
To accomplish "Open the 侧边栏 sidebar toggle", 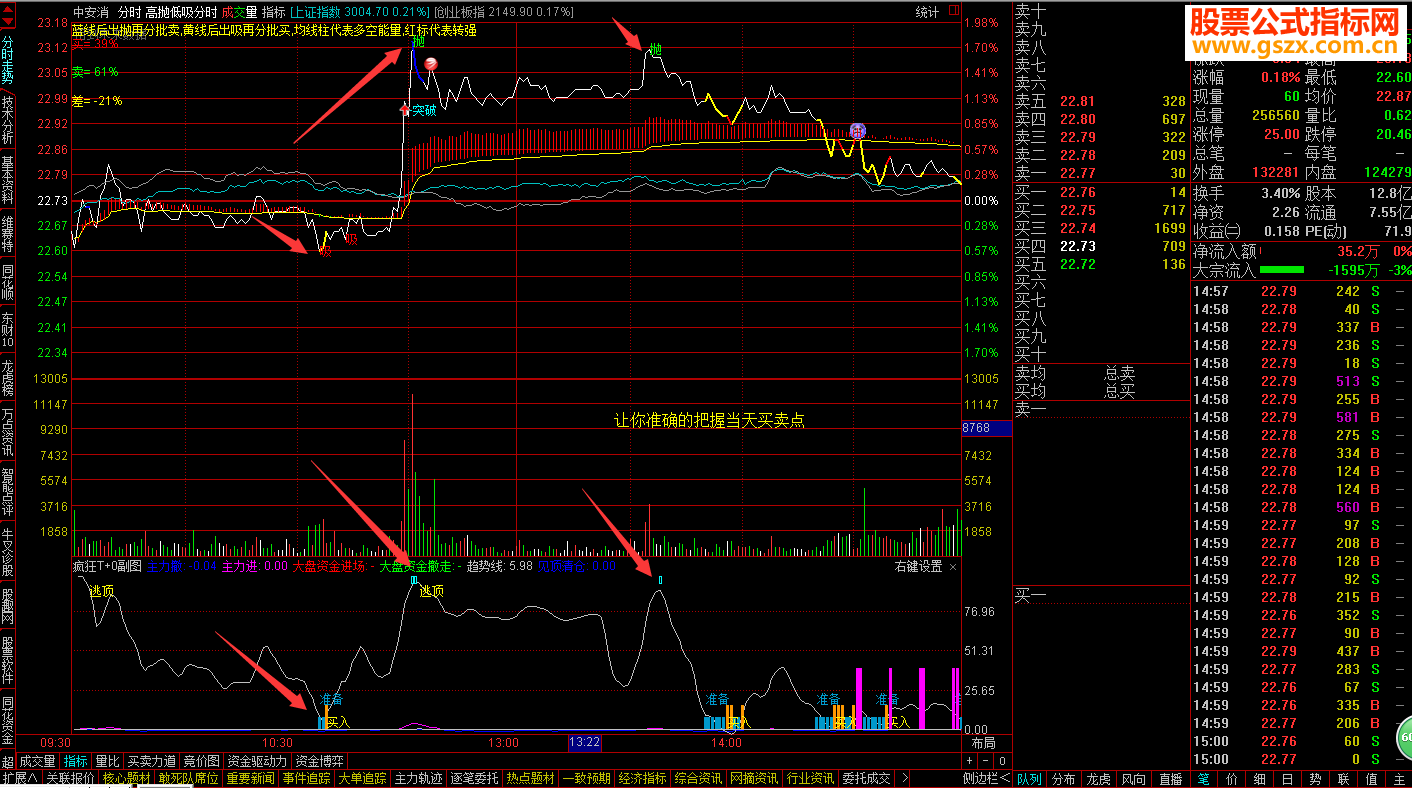I will pos(985,778).
